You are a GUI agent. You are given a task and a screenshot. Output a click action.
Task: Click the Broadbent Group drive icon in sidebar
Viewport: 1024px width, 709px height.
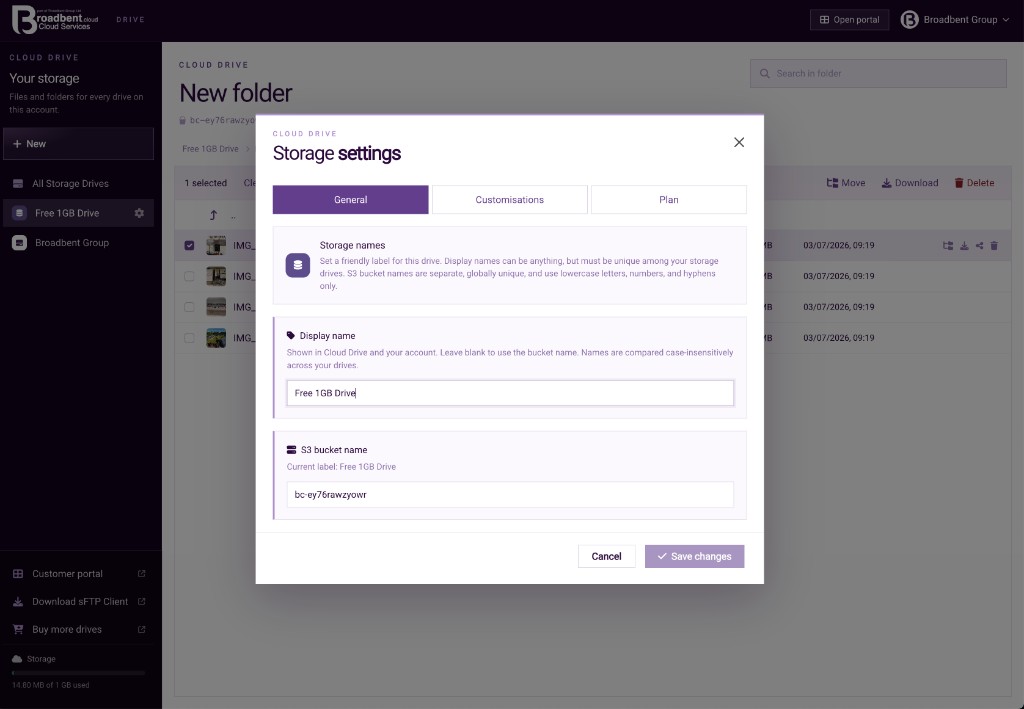20,243
